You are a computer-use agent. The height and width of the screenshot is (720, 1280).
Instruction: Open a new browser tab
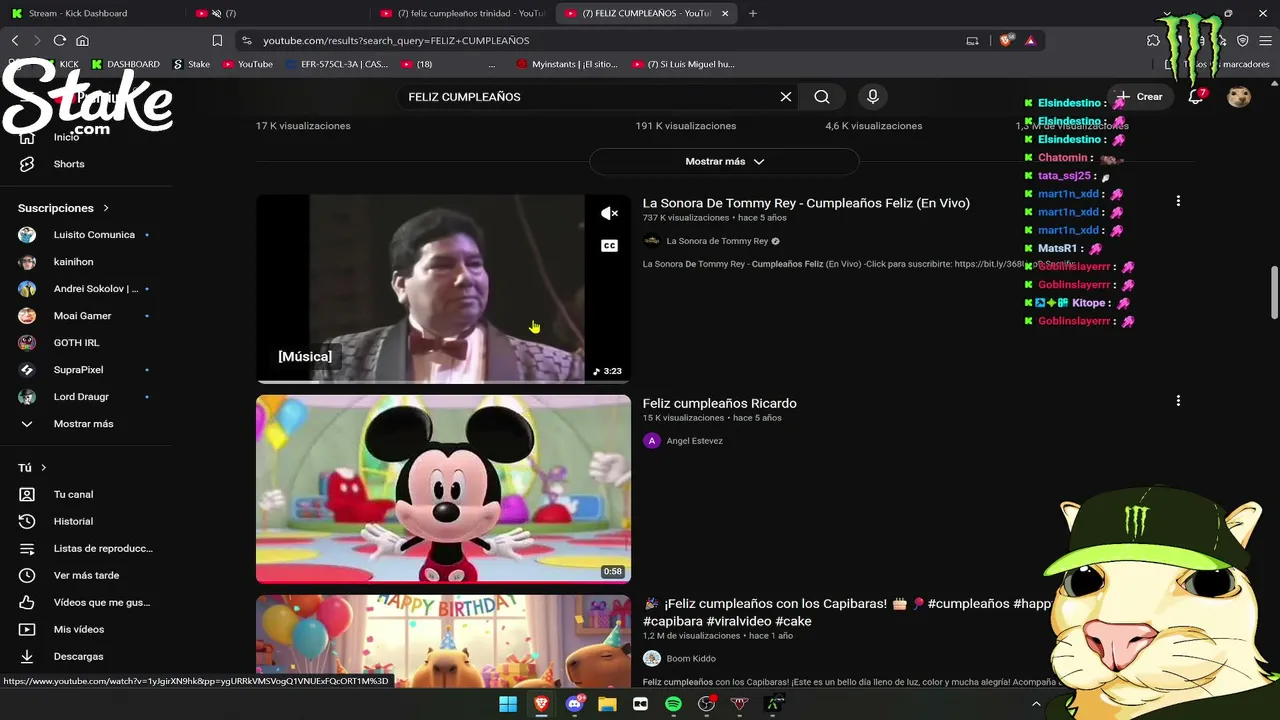coord(753,13)
